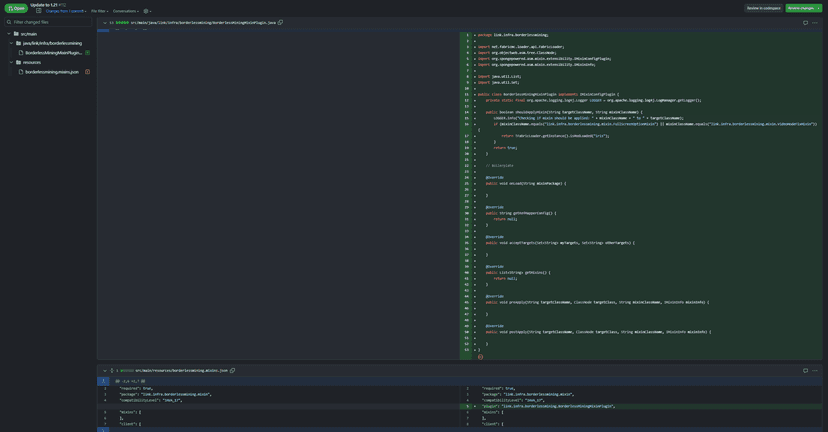Click Update to 1.21 pull request title
This screenshot has width=828, height=432.
[44, 5]
